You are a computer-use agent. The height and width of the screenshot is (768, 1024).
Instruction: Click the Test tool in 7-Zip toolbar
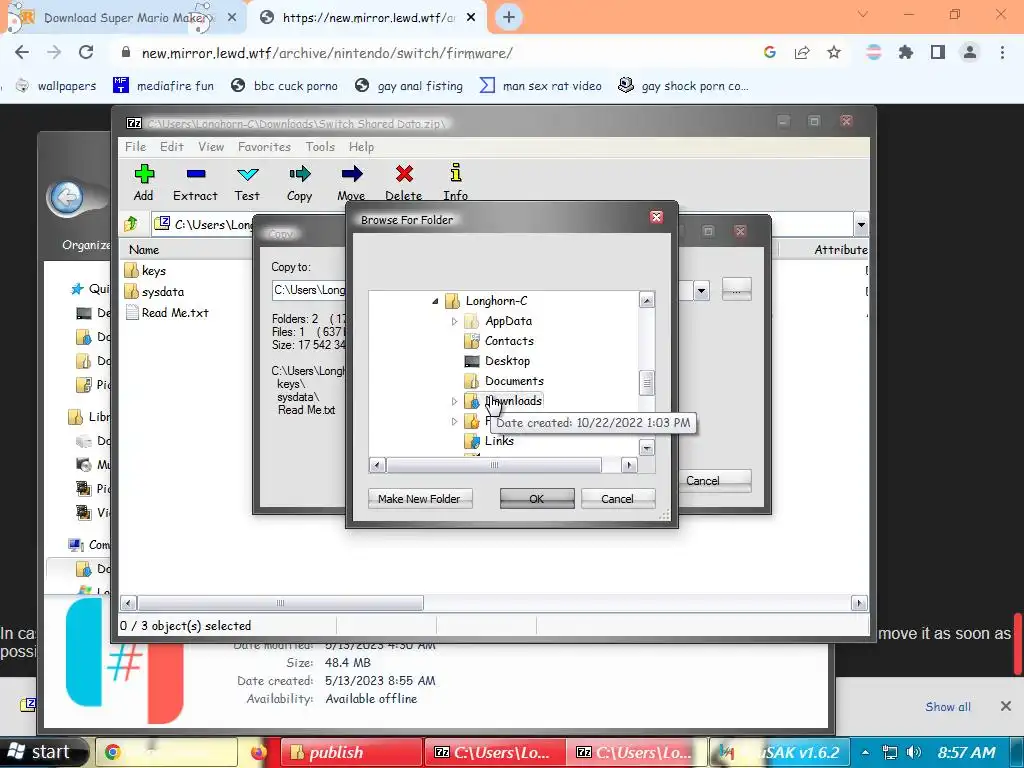248,183
